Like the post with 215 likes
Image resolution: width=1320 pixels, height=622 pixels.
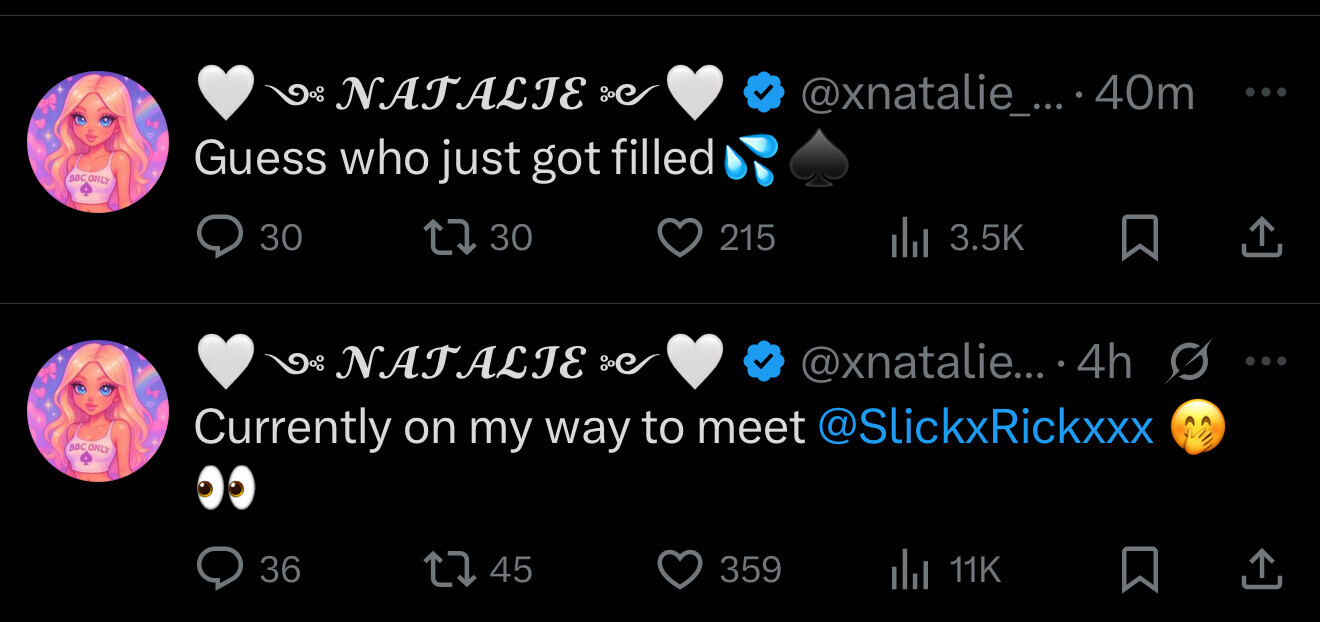[x=680, y=238]
